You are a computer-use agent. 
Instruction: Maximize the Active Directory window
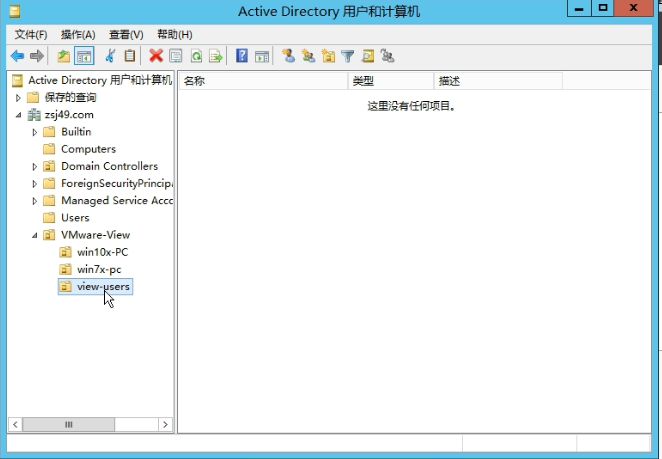[603, 8]
